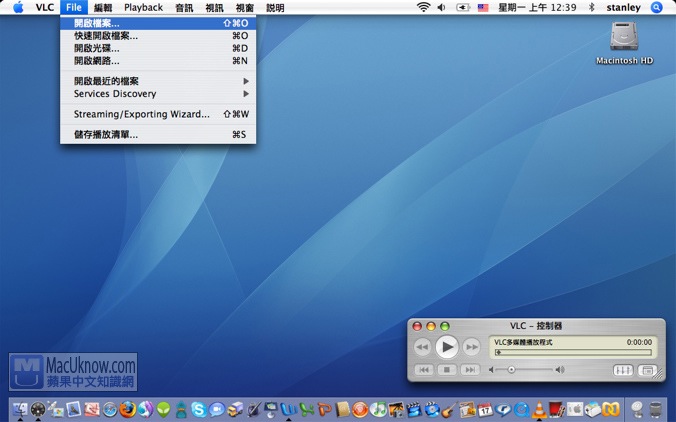
Task: Skip to previous track in VLC
Action: click(424, 370)
